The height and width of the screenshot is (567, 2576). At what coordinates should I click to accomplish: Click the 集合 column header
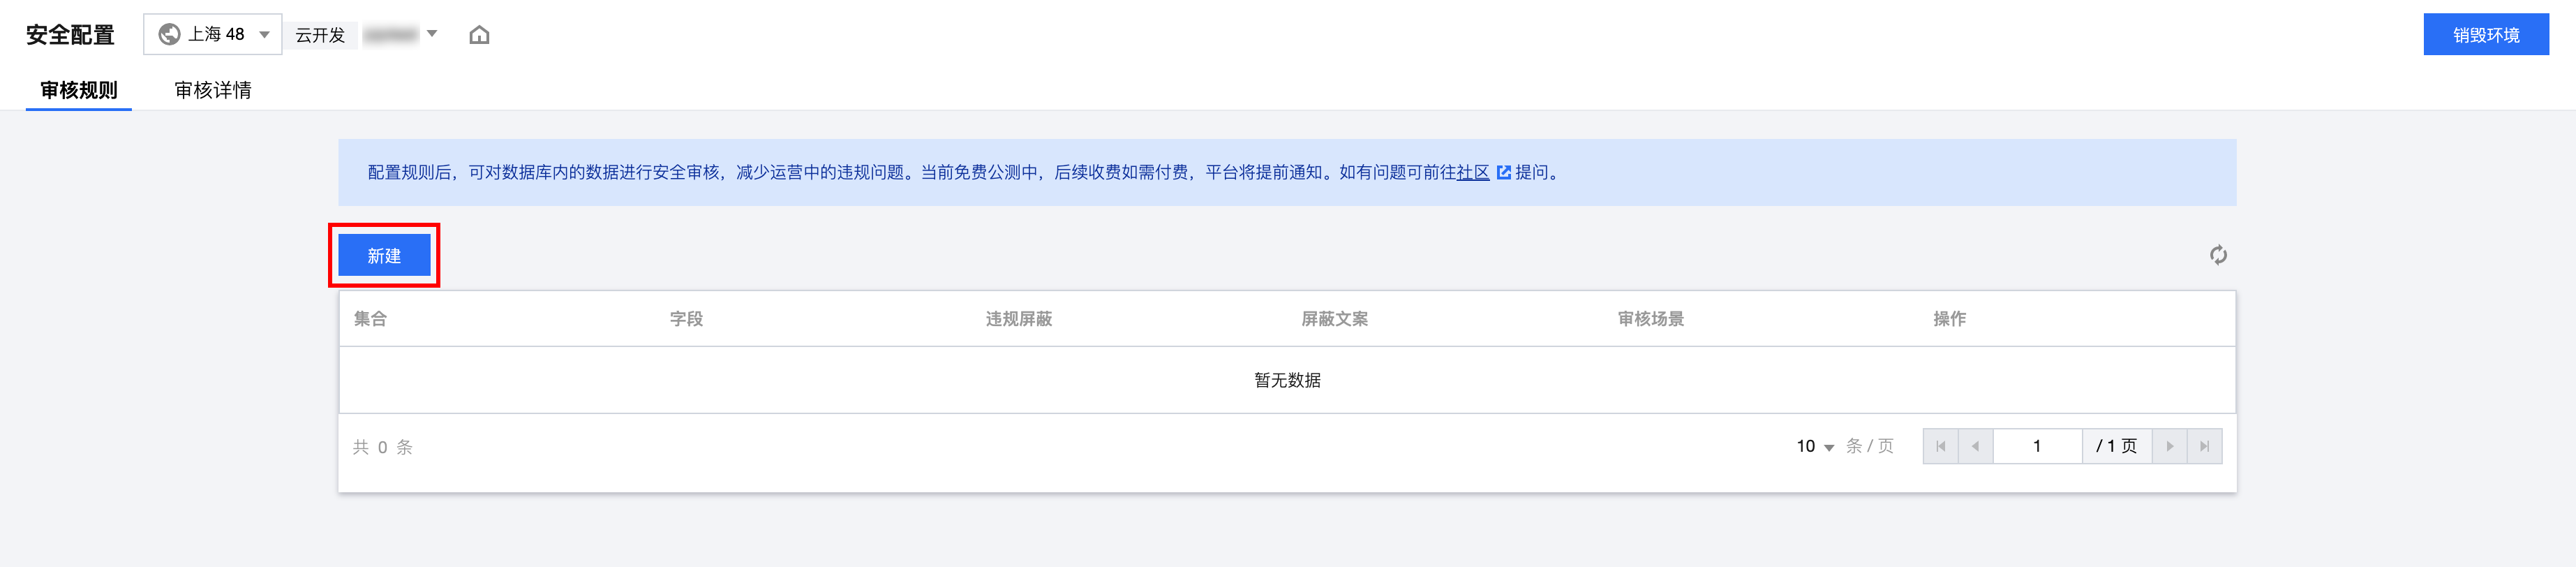[x=370, y=319]
